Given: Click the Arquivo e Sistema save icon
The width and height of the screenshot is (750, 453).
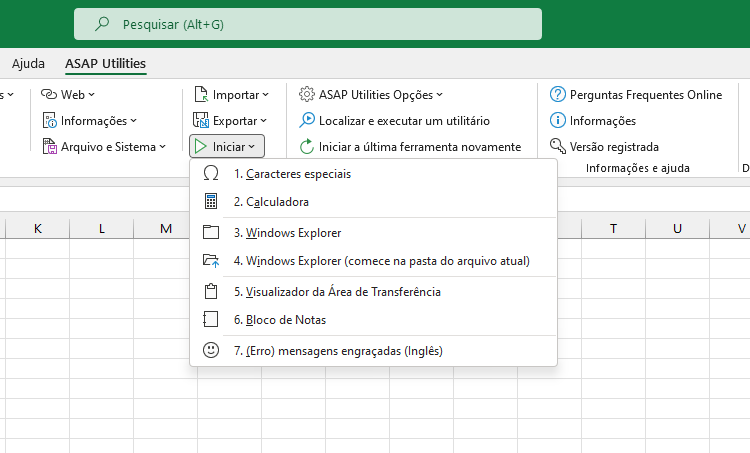Looking at the screenshot, I should (x=49, y=146).
